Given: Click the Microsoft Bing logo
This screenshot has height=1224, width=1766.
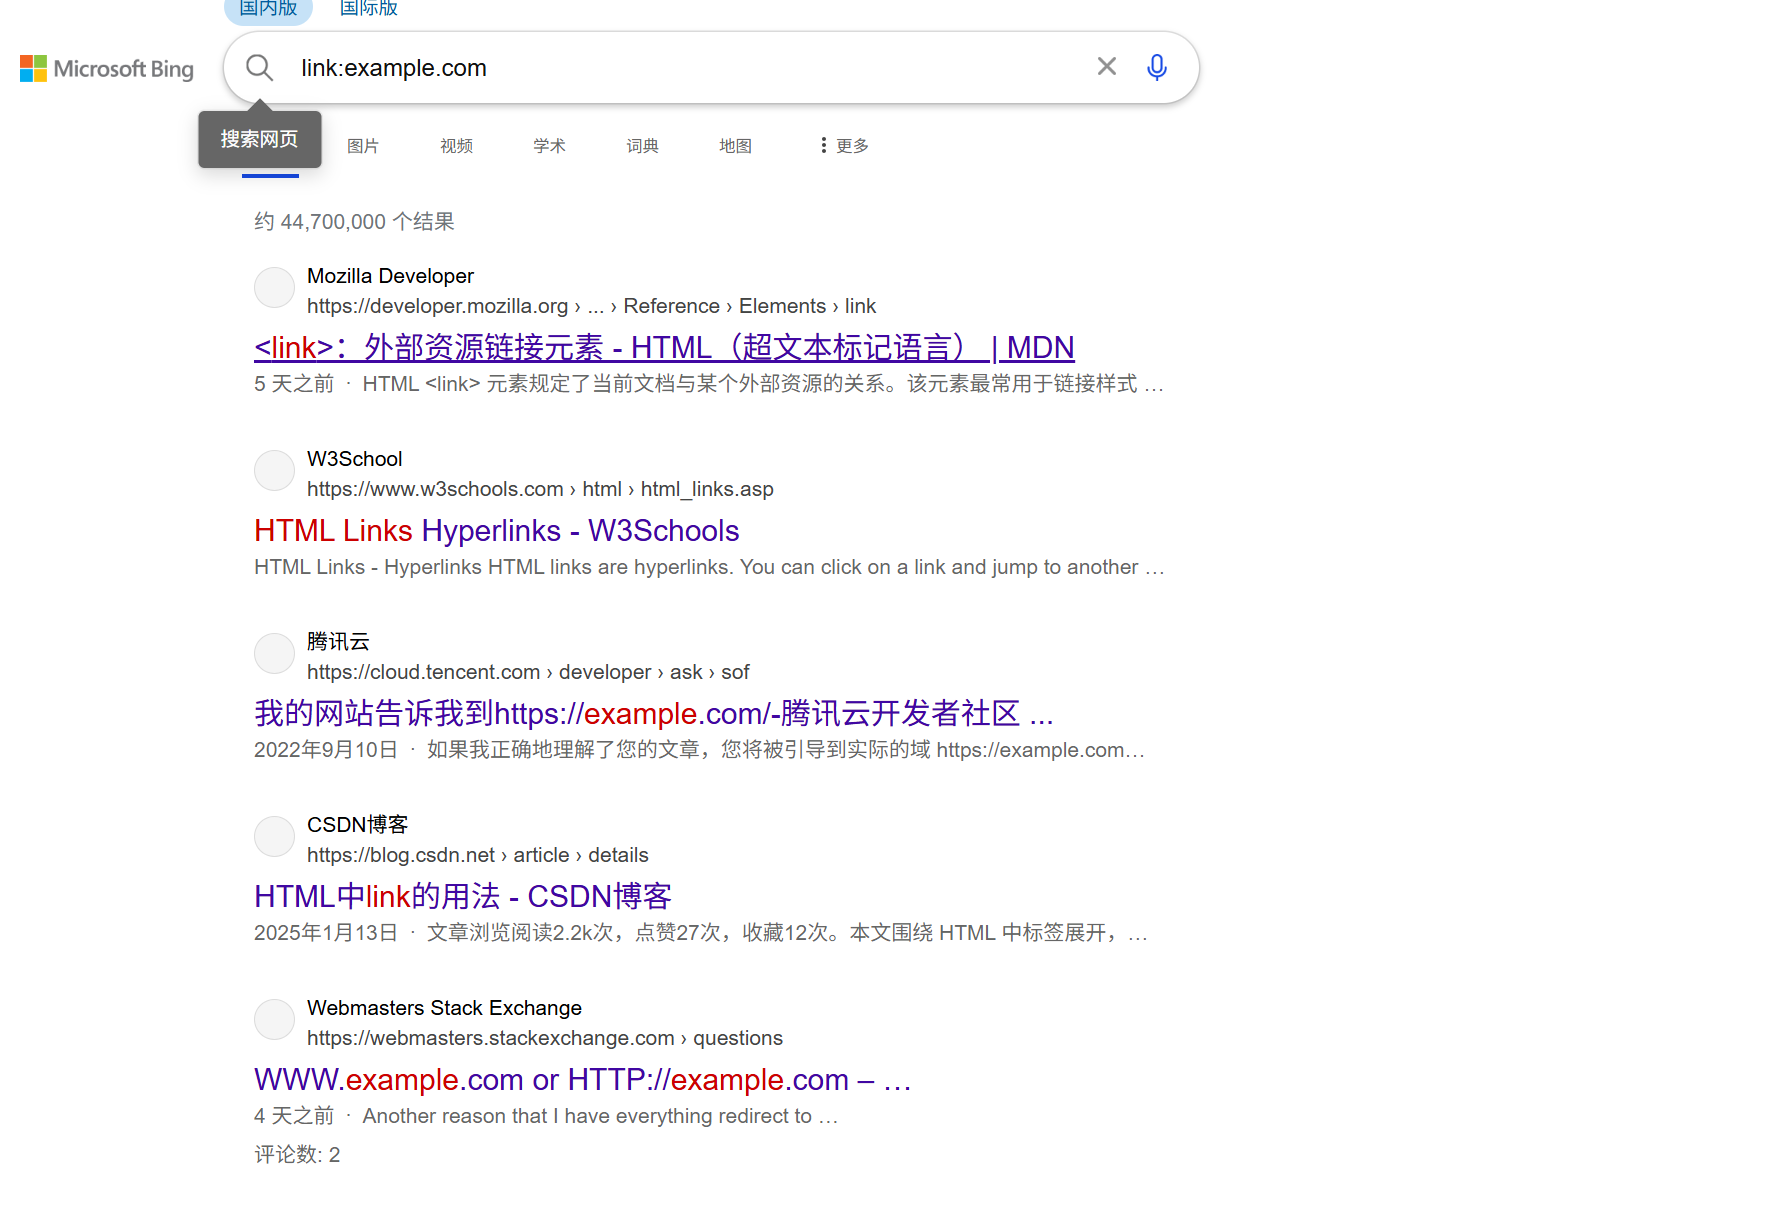Looking at the screenshot, I should (106, 68).
